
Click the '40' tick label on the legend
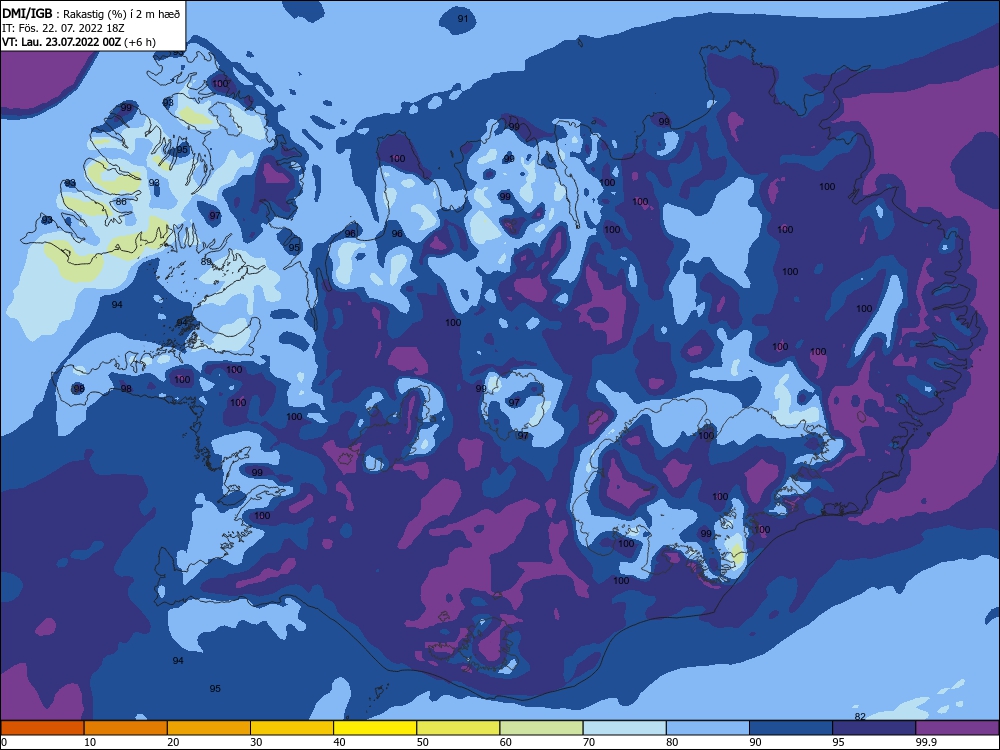(339, 742)
